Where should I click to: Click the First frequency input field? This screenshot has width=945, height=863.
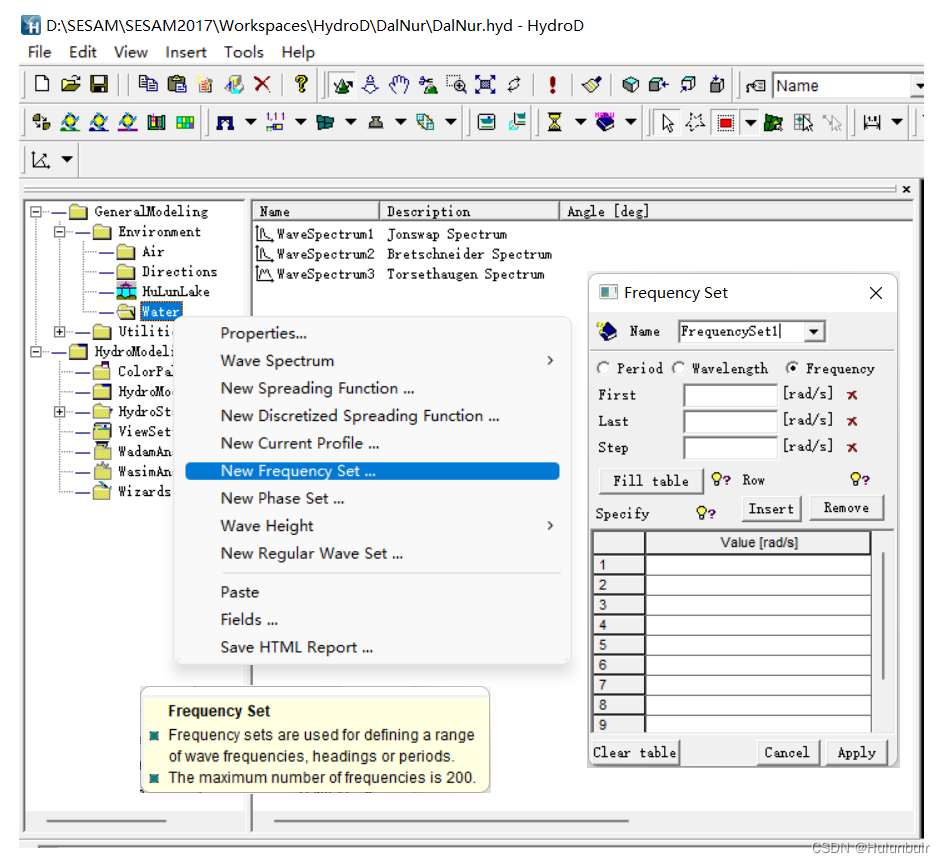[730, 395]
